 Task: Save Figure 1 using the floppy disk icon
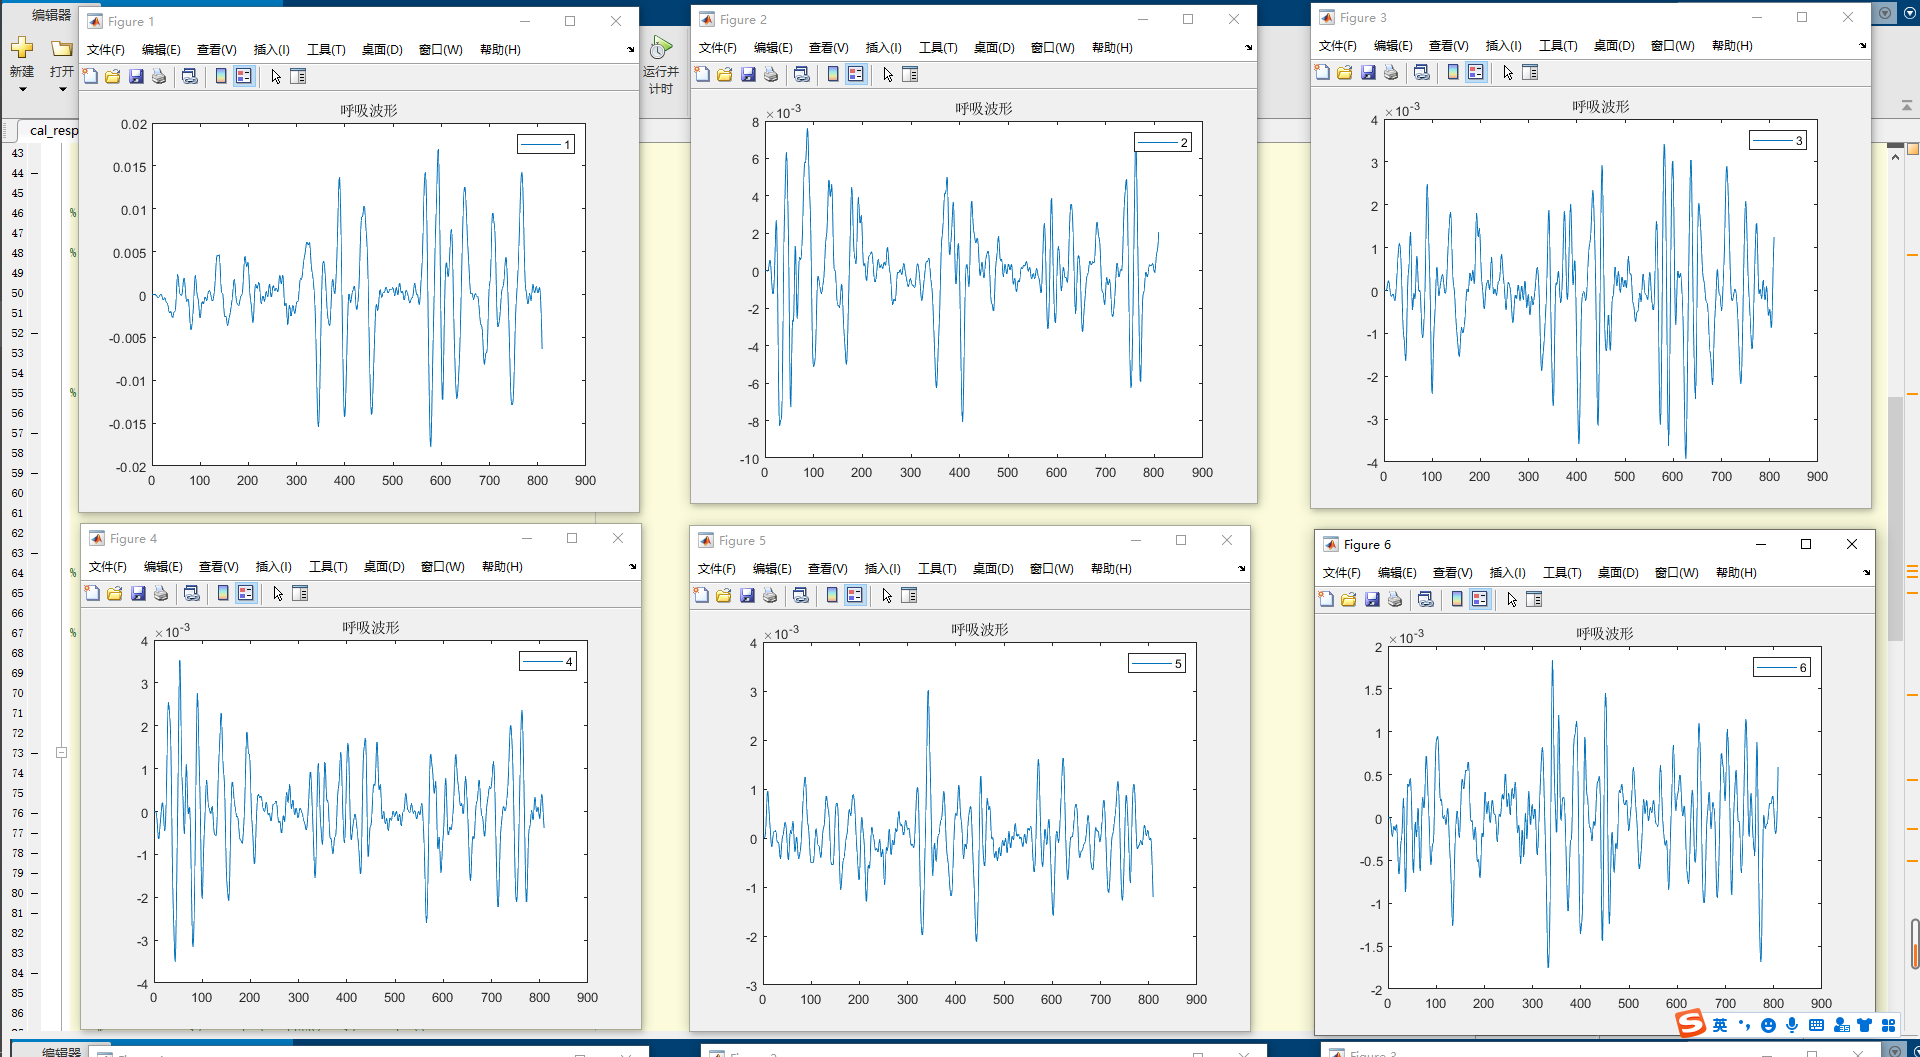[x=136, y=76]
